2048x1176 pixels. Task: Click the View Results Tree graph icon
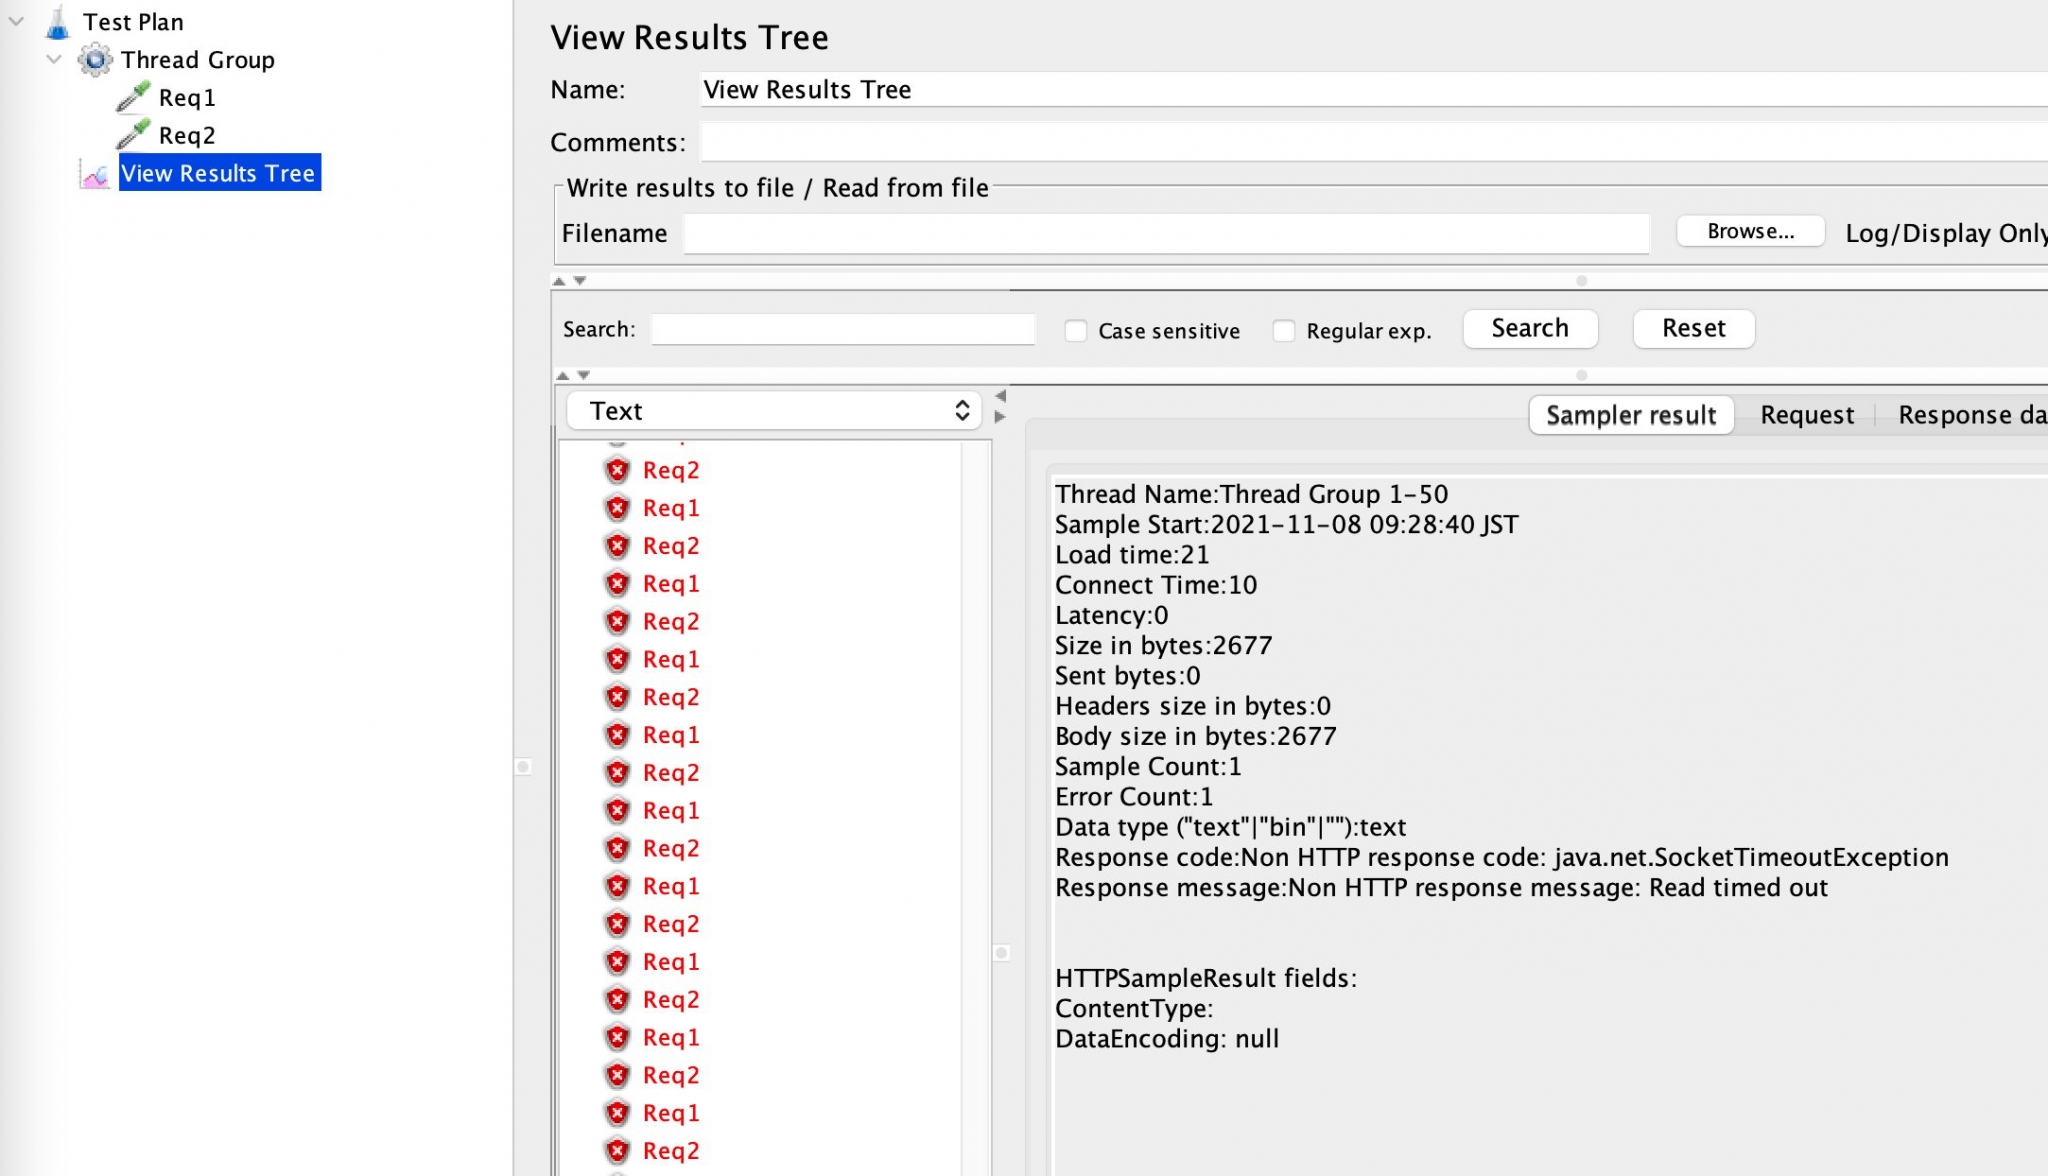coord(93,172)
